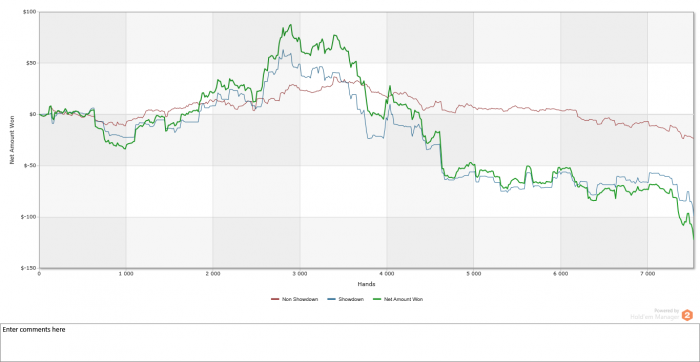Toggle the Non Showdown legend entry
This screenshot has width=700, height=362.
[295, 300]
